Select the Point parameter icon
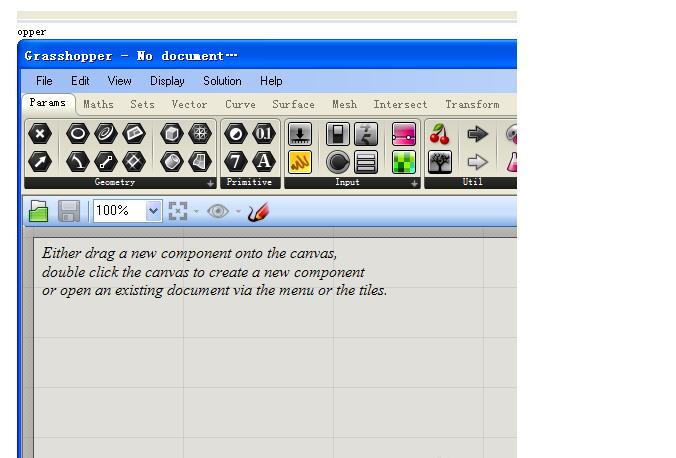This screenshot has height=458, width=676. [39, 134]
